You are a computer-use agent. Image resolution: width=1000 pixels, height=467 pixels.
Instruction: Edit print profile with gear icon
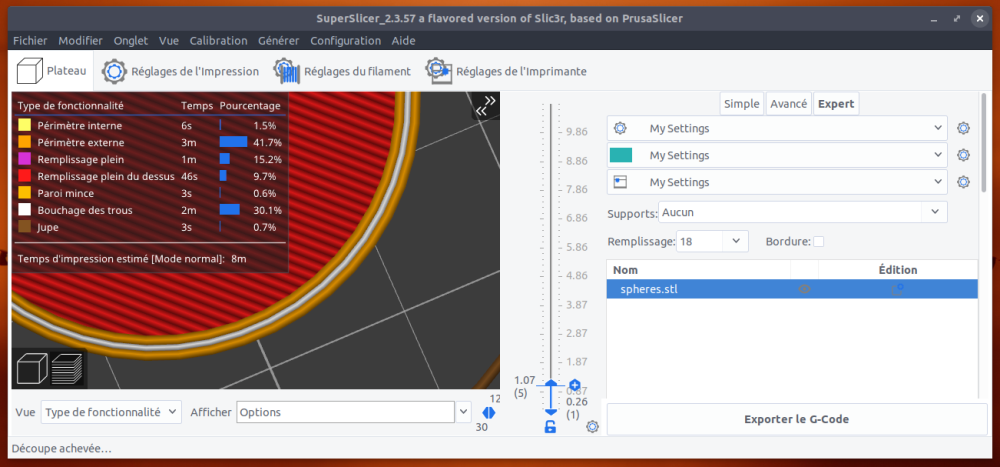963,128
